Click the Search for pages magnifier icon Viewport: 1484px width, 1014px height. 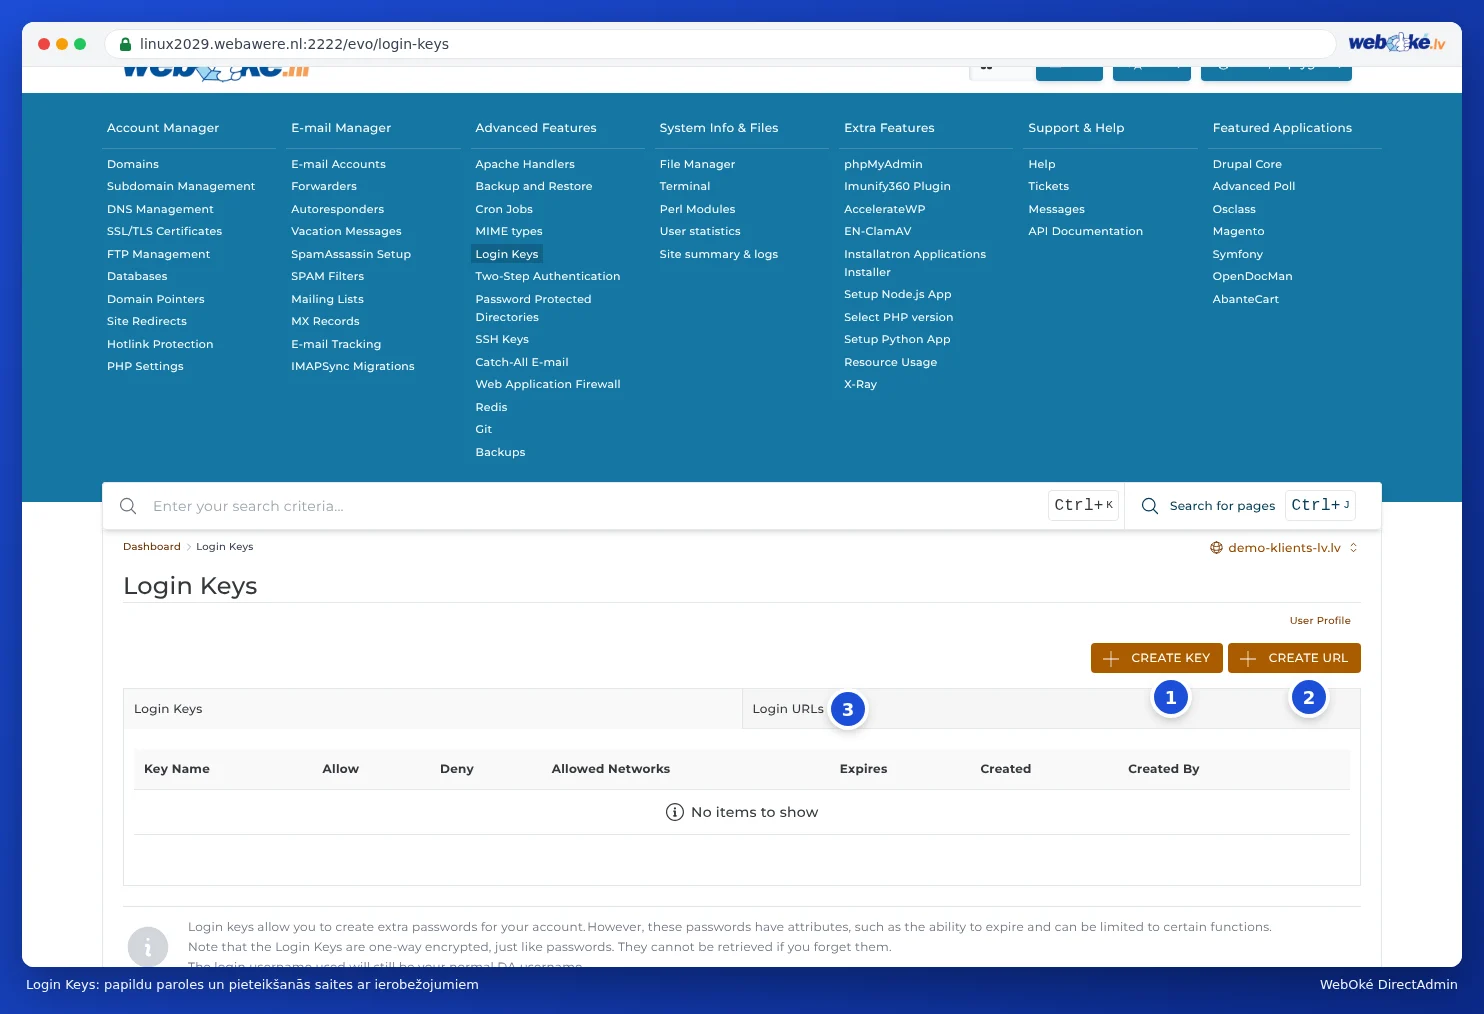tap(1150, 506)
